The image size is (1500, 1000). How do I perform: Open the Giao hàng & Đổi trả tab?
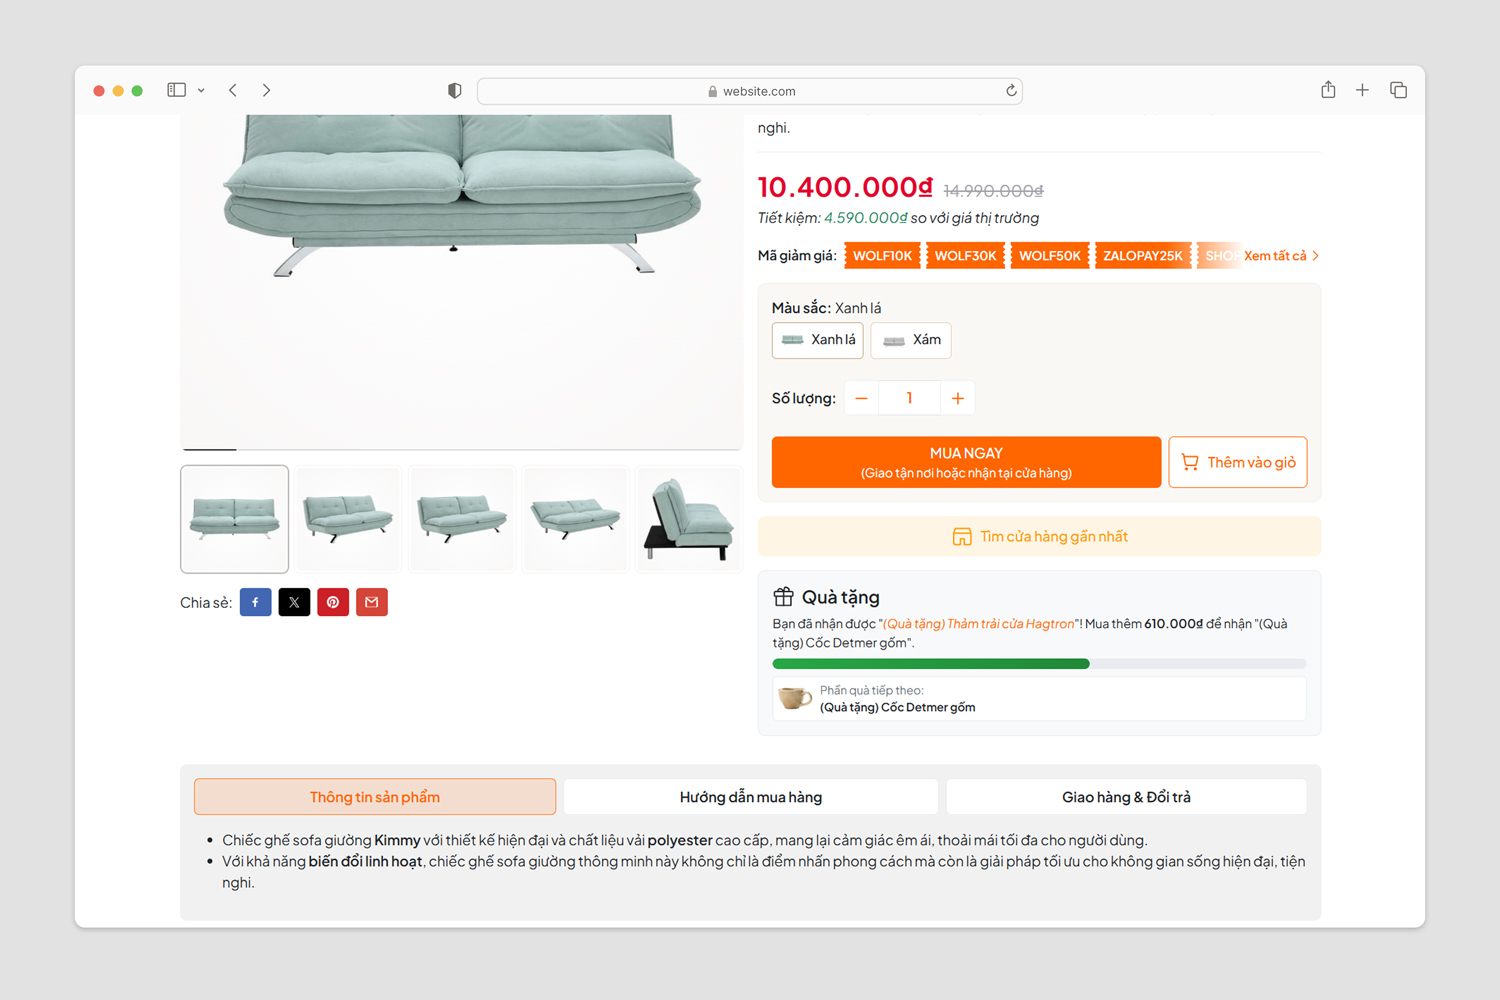click(x=1126, y=797)
